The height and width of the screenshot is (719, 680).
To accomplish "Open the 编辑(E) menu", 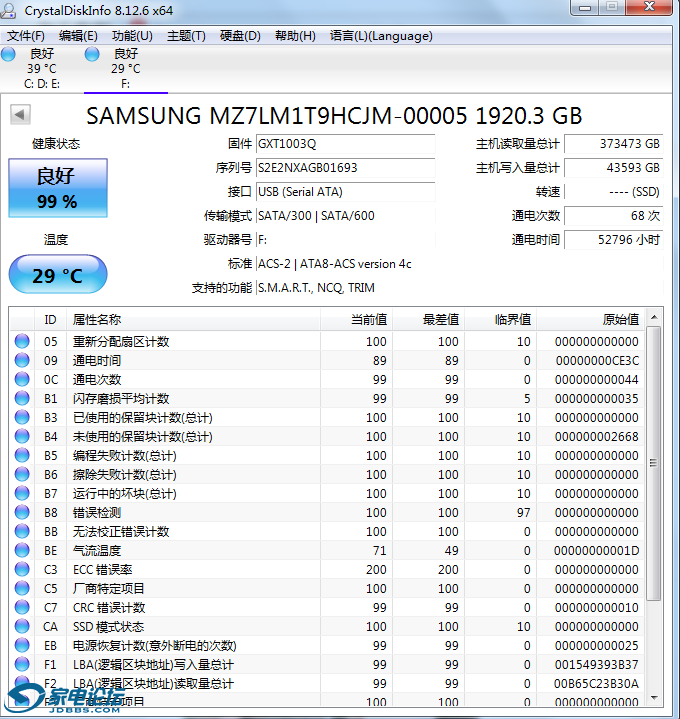I will click(78, 36).
